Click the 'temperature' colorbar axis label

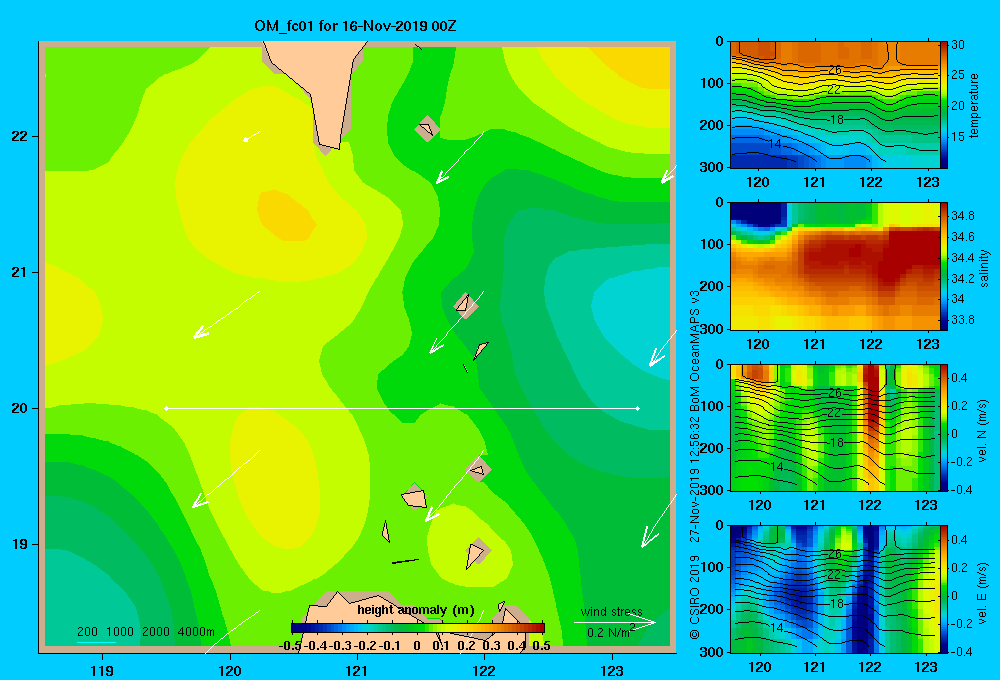pos(974,105)
